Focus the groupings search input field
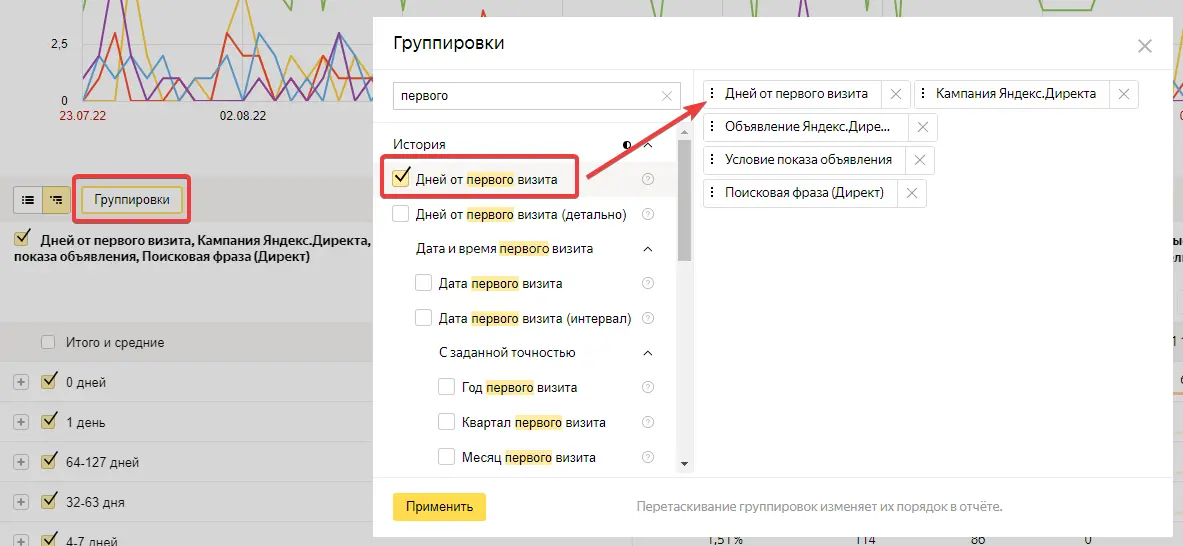 [x=525, y=96]
